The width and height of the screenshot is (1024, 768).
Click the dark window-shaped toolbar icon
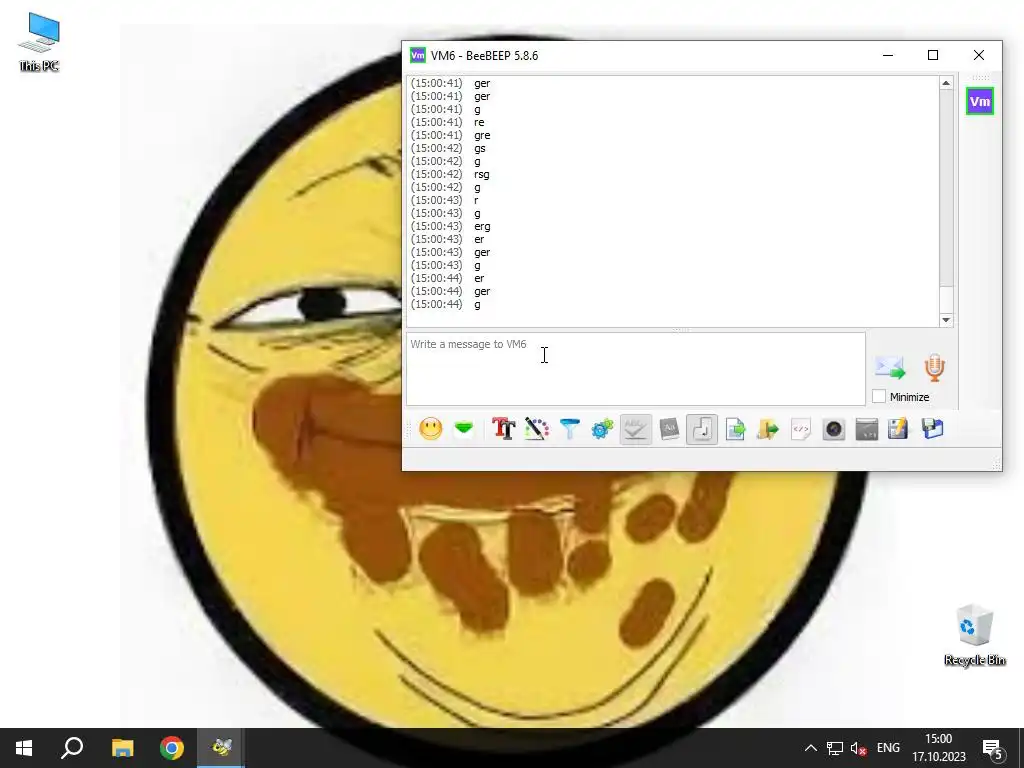pyautogui.click(x=867, y=429)
